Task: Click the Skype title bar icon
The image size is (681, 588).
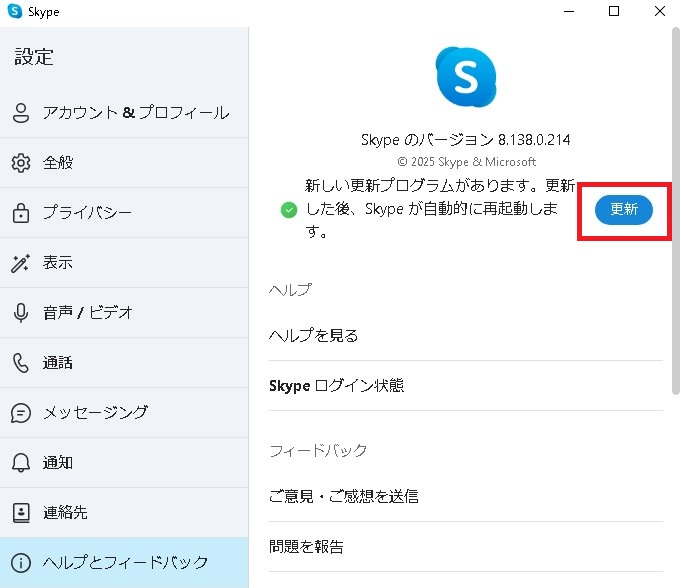Action: point(15,11)
